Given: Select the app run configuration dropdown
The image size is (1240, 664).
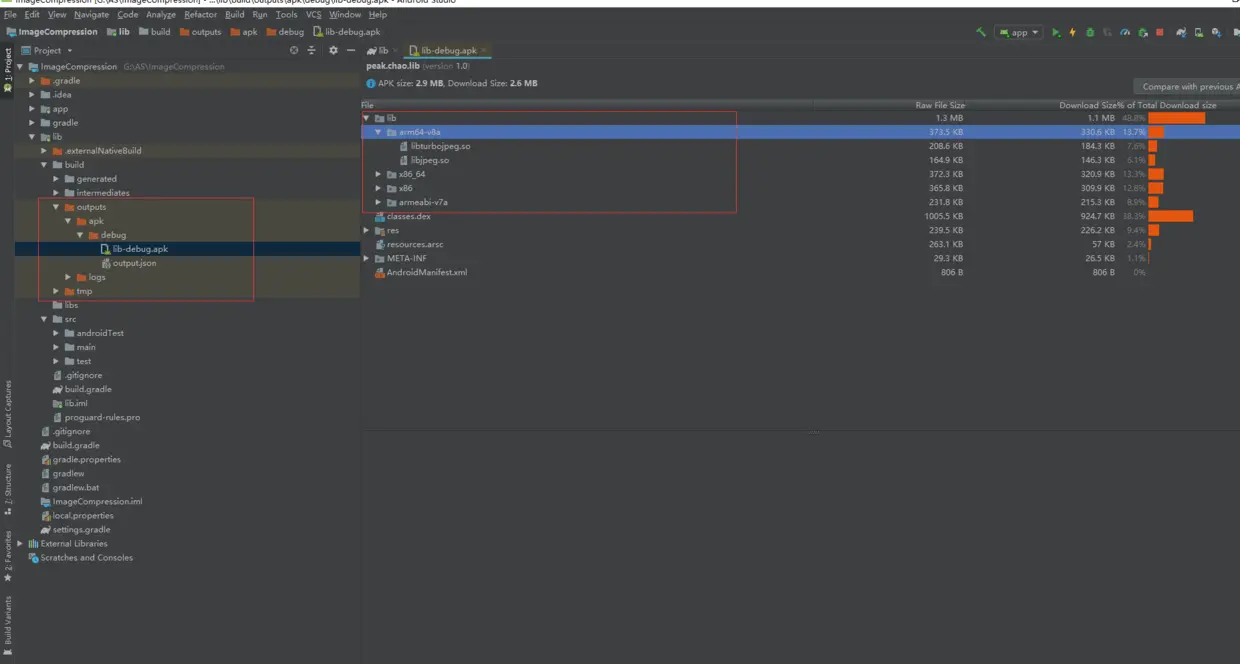Looking at the screenshot, I should [1019, 32].
